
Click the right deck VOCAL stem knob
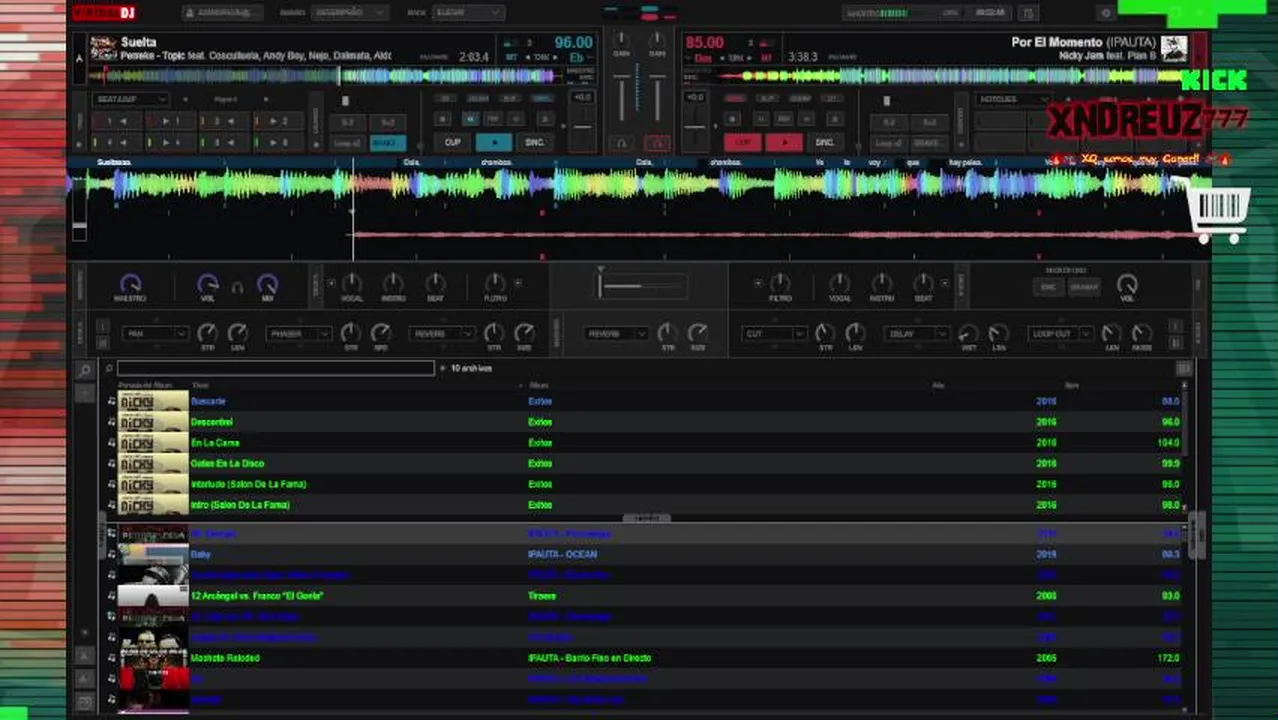pyautogui.click(x=840, y=284)
